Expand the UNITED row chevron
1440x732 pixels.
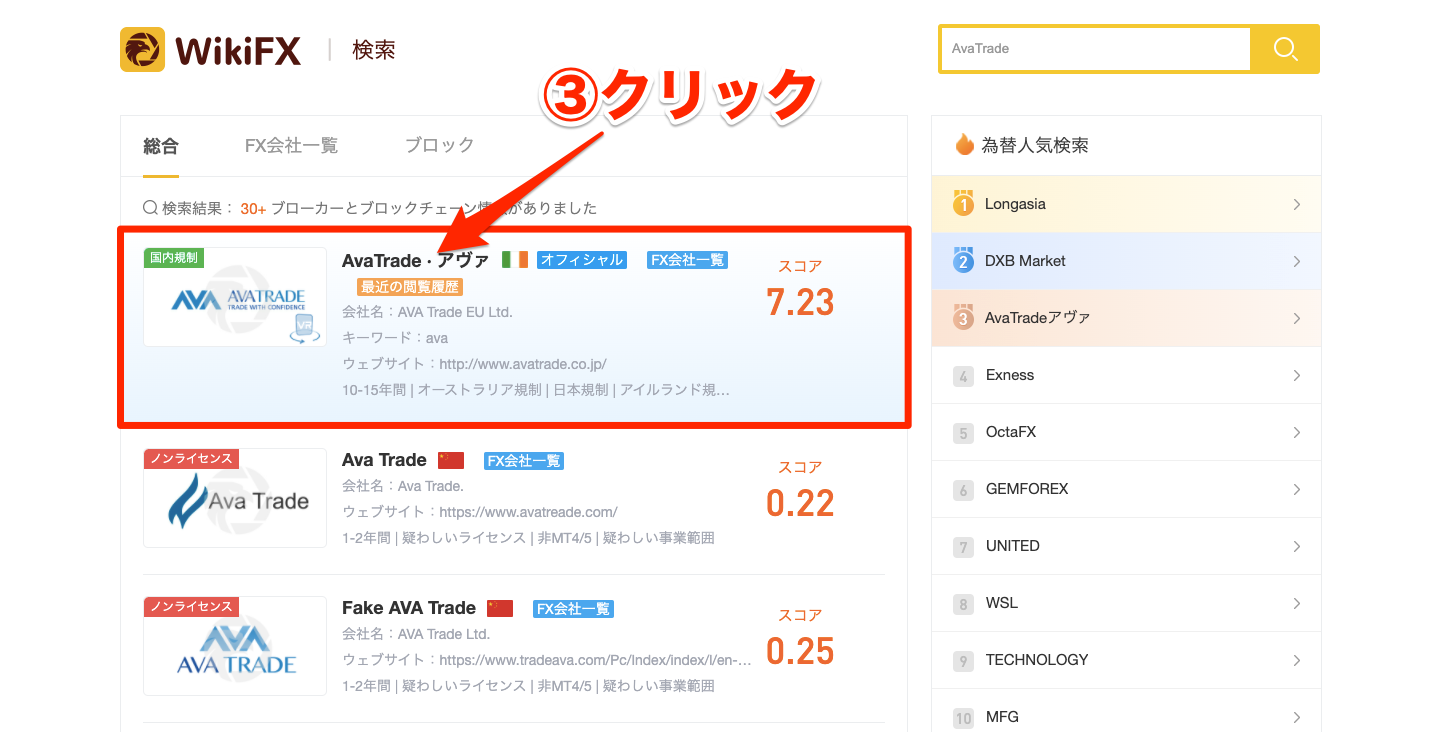(x=1297, y=546)
